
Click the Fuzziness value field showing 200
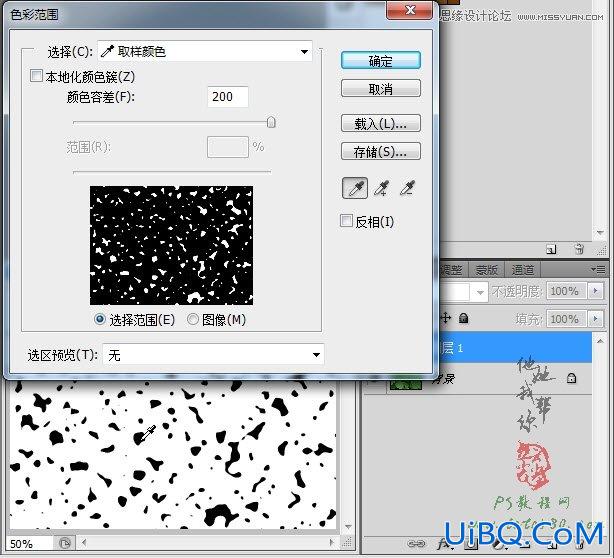click(x=228, y=96)
